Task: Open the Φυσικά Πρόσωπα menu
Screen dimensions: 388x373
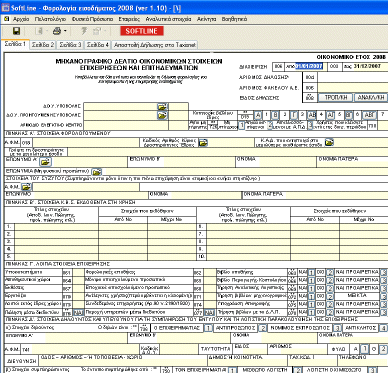Action: point(92,19)
